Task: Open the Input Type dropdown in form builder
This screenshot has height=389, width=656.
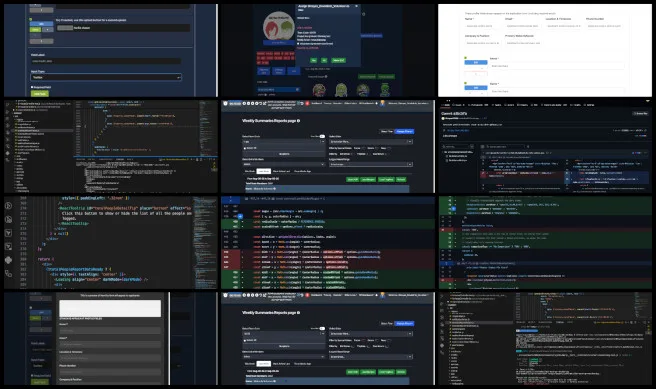Action: point(106,77)
